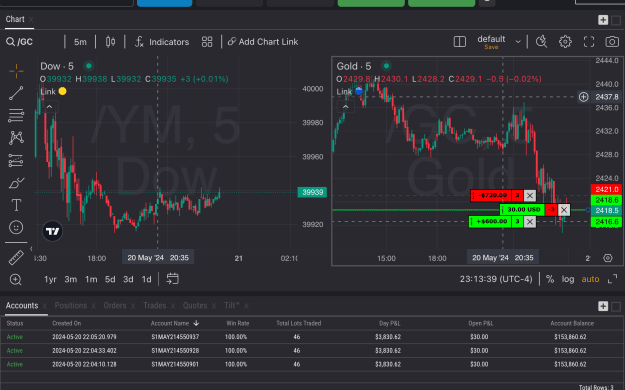The width and height of the screenshot is (625, 390).
Task: Set the chart range to 1yr
Action: tap(50, 279)
